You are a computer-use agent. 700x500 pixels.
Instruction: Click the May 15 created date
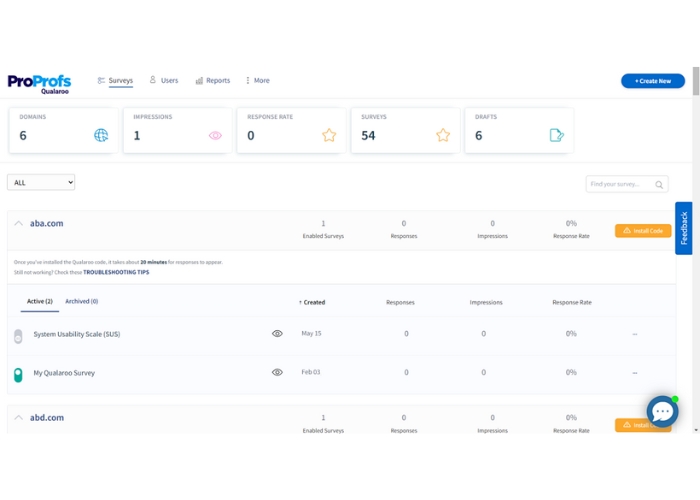click(x=311, y=333)
